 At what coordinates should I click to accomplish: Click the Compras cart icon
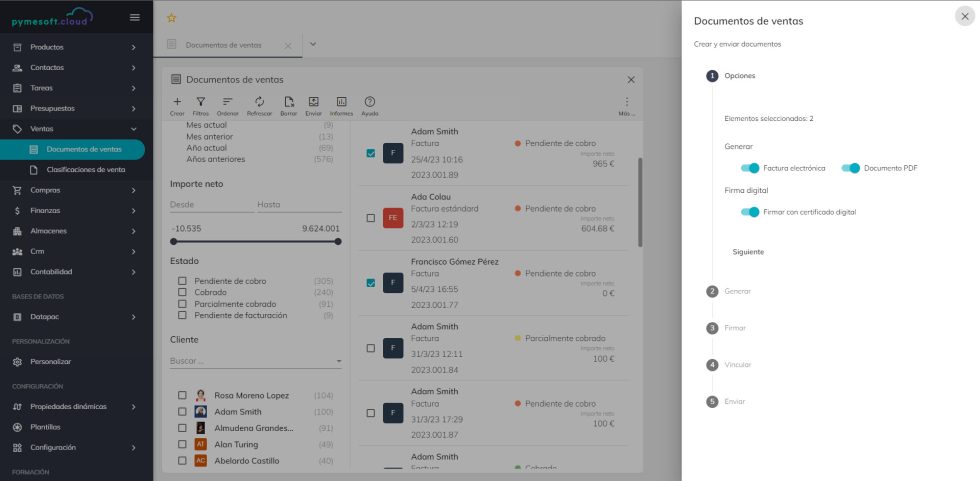point(18,190)
